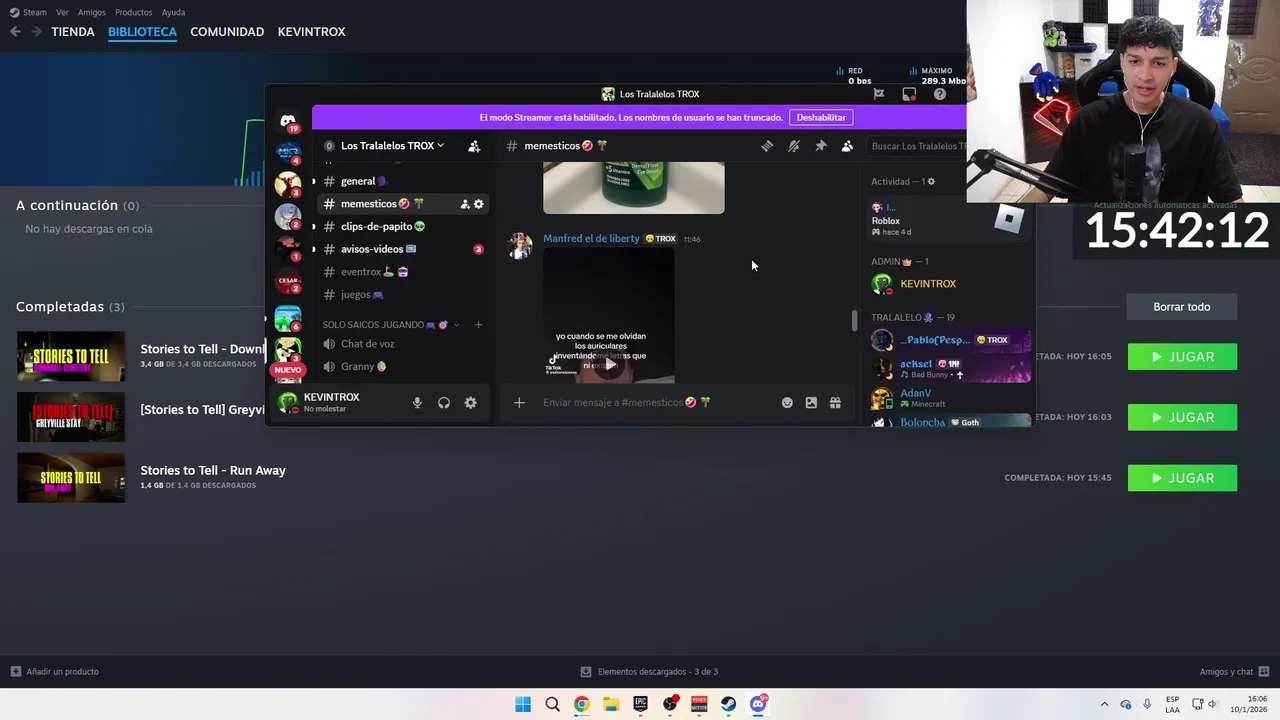Open Discord inbox flag icon
The image size is (1280, 720).
point(878,94)
